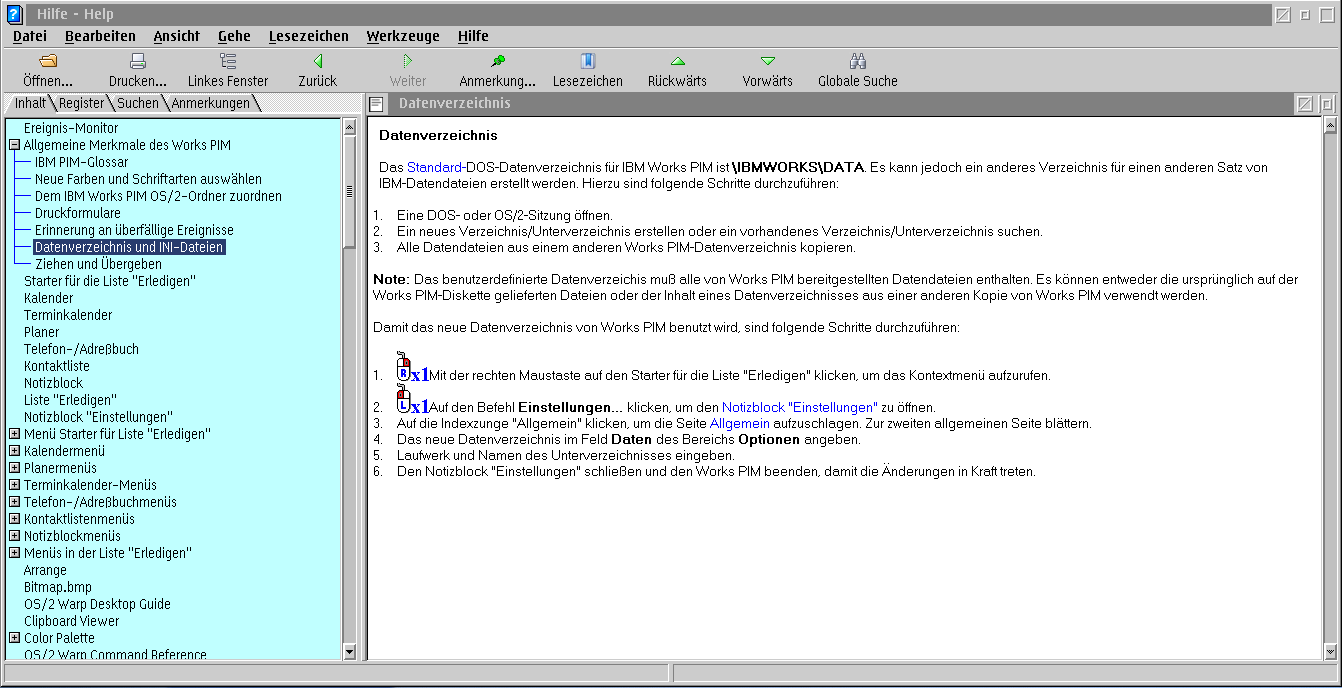Expand the Kontaktlistenmenüs node
This screenshot has width=1342, height=688.
click(15, 519)
